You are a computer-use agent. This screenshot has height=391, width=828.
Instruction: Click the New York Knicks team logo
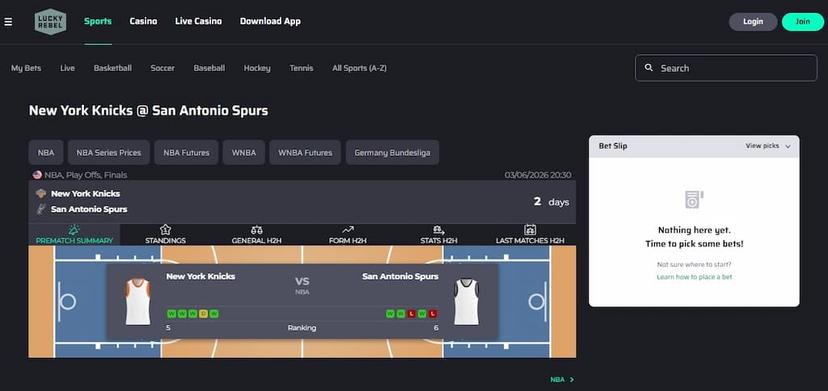[41, 193]
